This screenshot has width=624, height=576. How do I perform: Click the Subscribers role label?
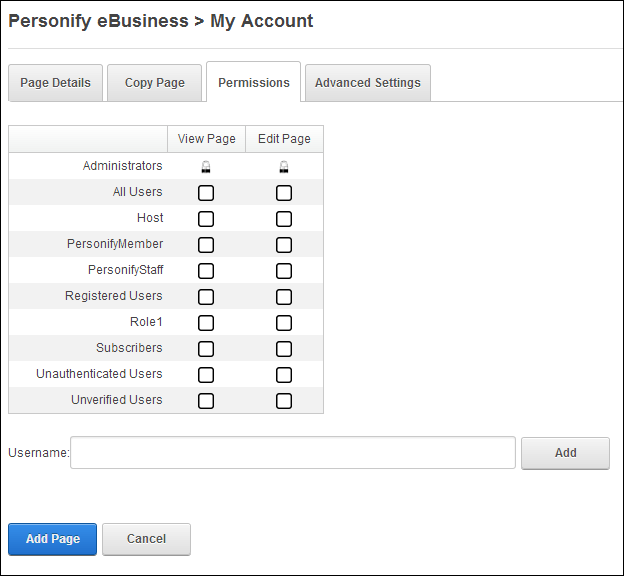coord(129,348)
